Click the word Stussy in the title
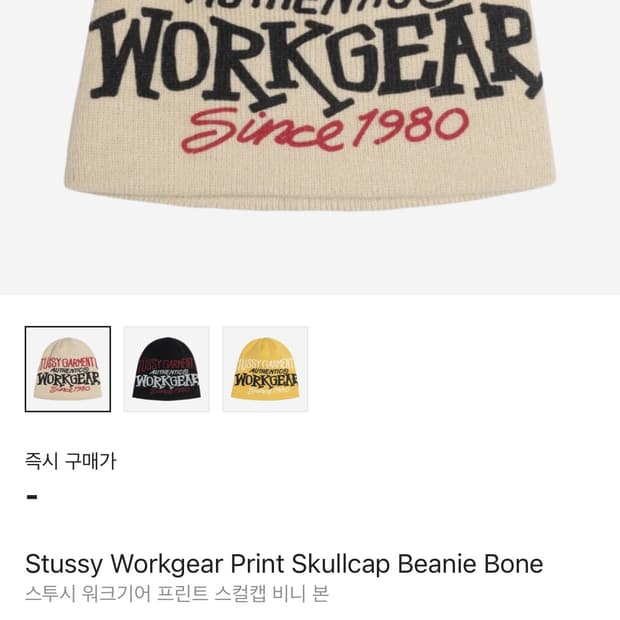This screenshot has width=620, height=620. pyautogui.click(x=64, y=565)
